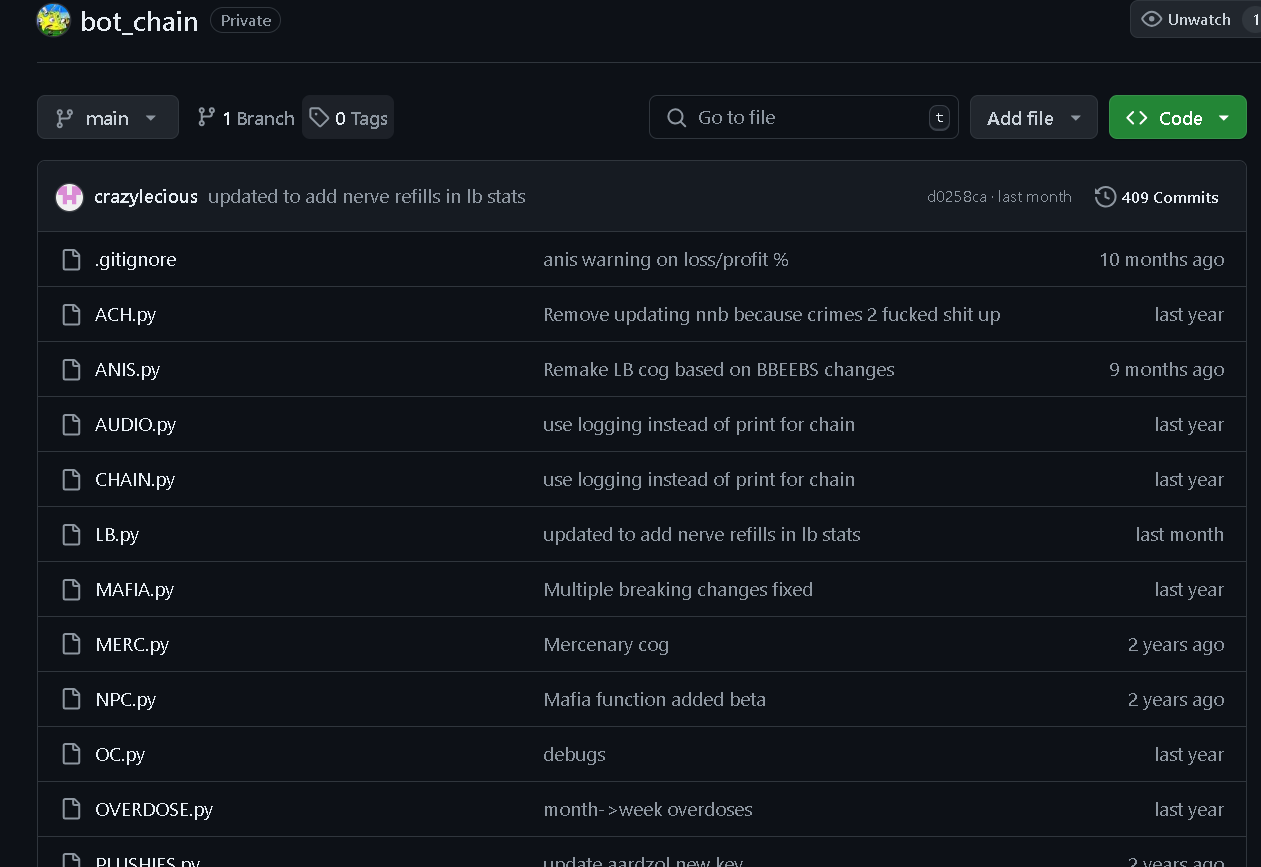Image resolution: width=1261 pixels, height=867 pixels.
Task: Click the Go to file search field
Action: point(804,117)
